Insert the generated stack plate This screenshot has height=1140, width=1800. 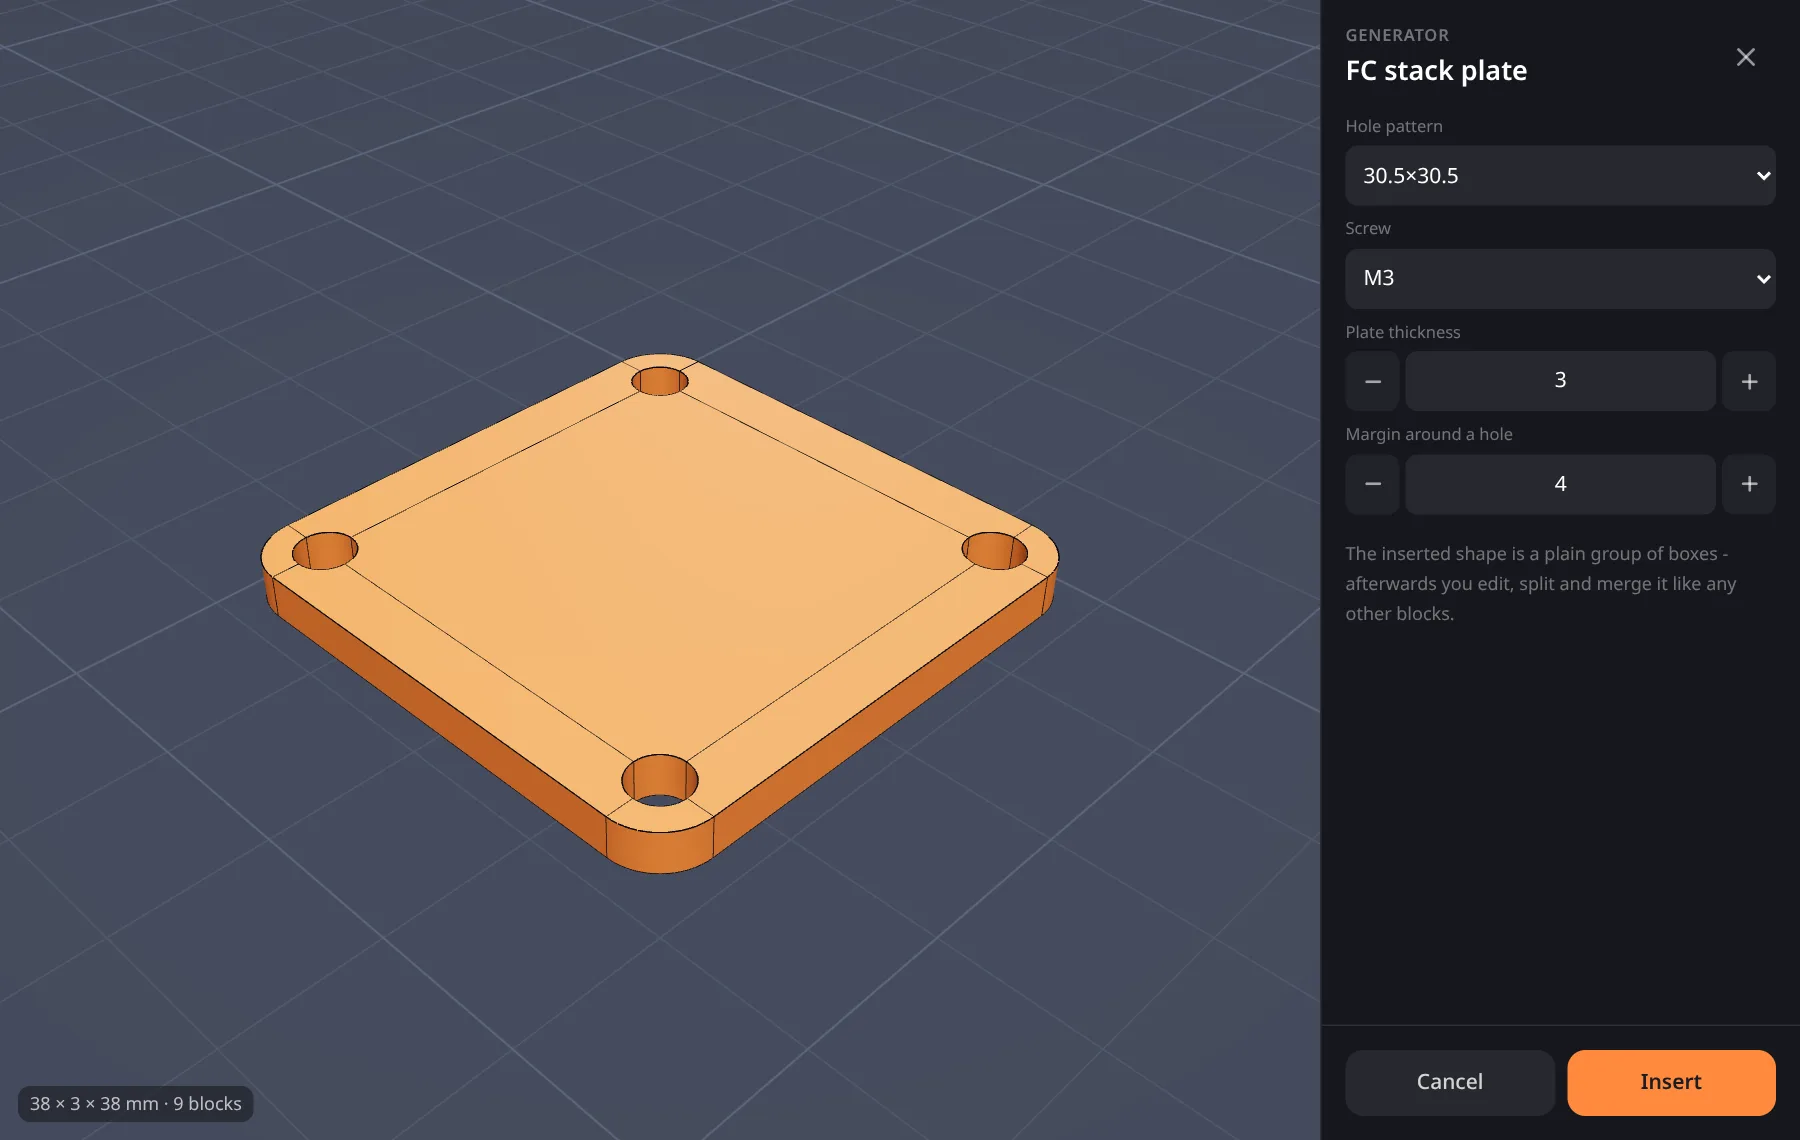[1671, 1082]
